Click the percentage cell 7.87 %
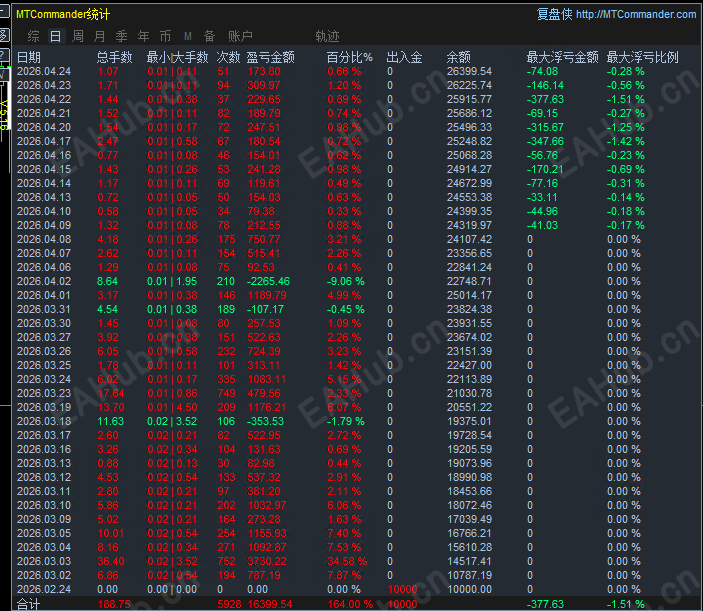 [344, 575]
